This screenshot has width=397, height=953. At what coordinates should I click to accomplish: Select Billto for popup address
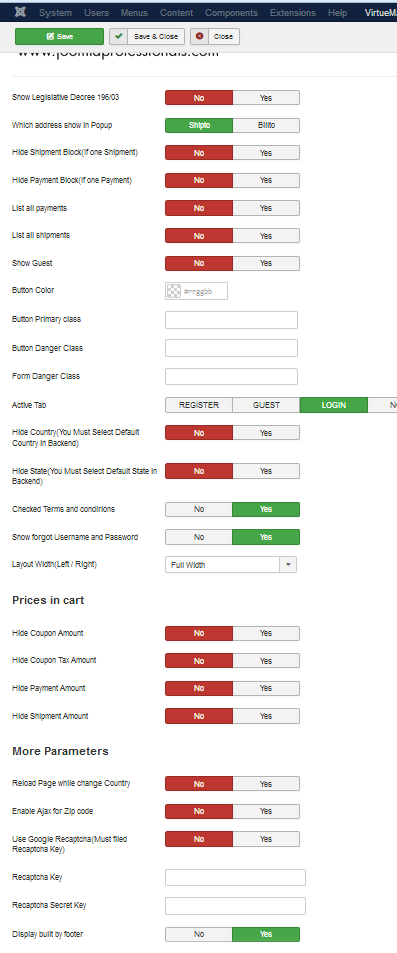[x=266, y=125]
